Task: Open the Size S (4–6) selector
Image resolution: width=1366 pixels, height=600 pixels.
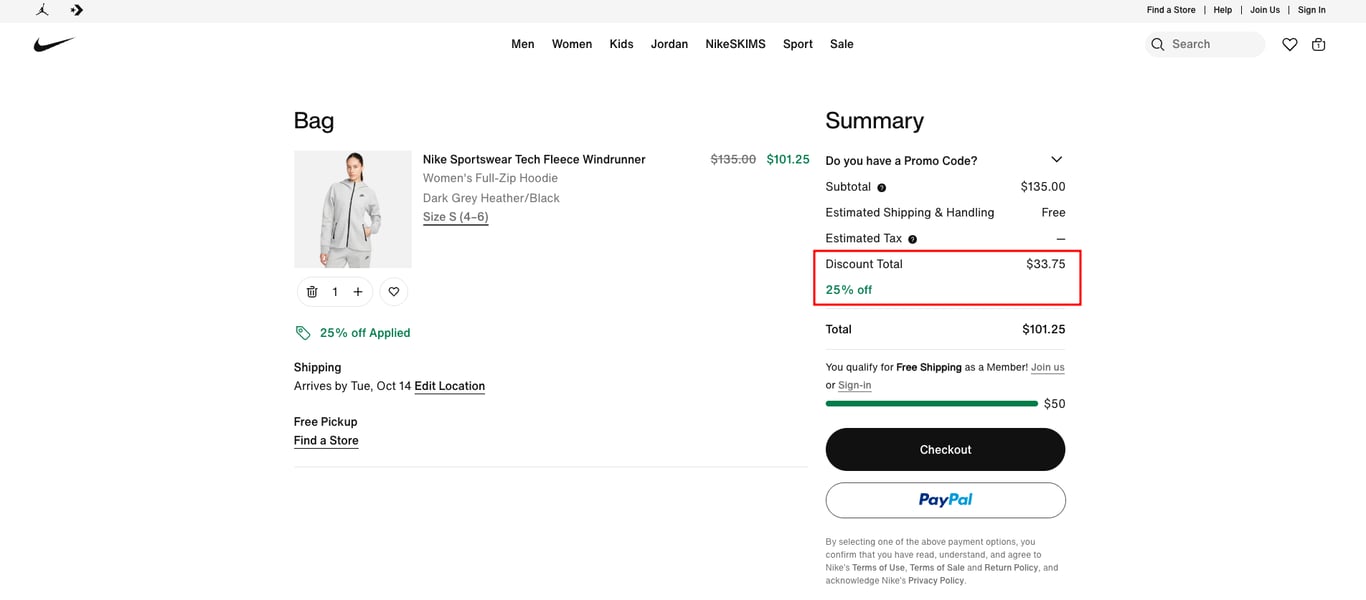Action: pos(456,216)
